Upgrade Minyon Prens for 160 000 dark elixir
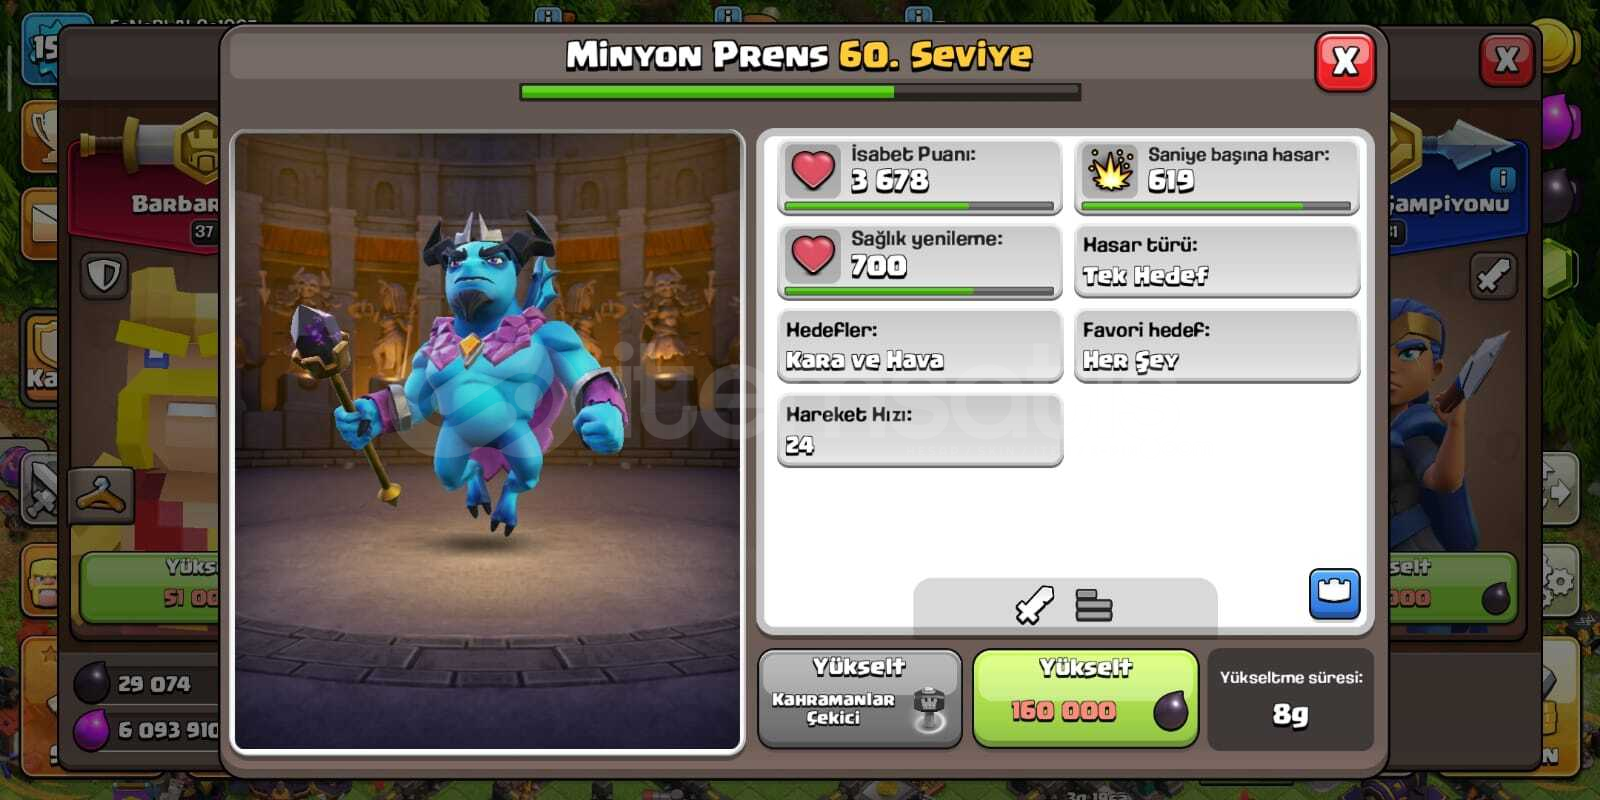 [x=1085, y=698]
